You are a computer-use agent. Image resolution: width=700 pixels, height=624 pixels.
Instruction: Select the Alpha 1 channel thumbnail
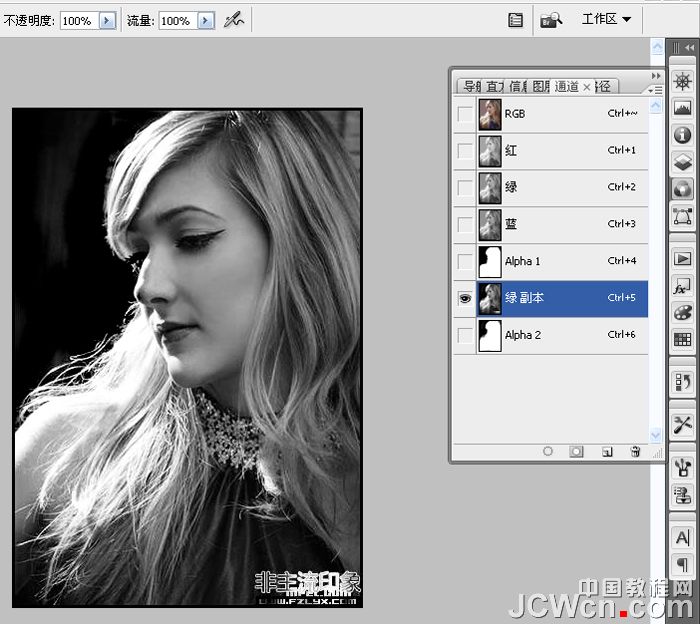490,262
